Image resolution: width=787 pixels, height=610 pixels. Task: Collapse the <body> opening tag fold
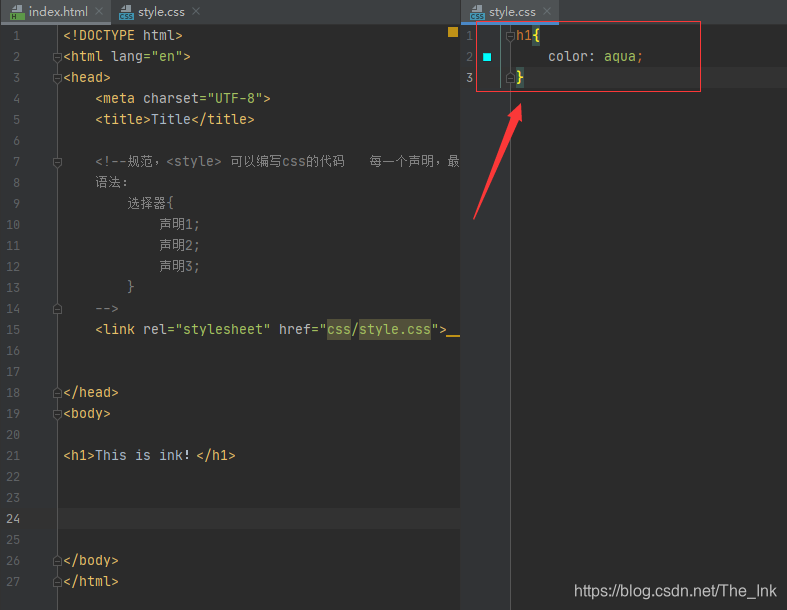[57, 414]
